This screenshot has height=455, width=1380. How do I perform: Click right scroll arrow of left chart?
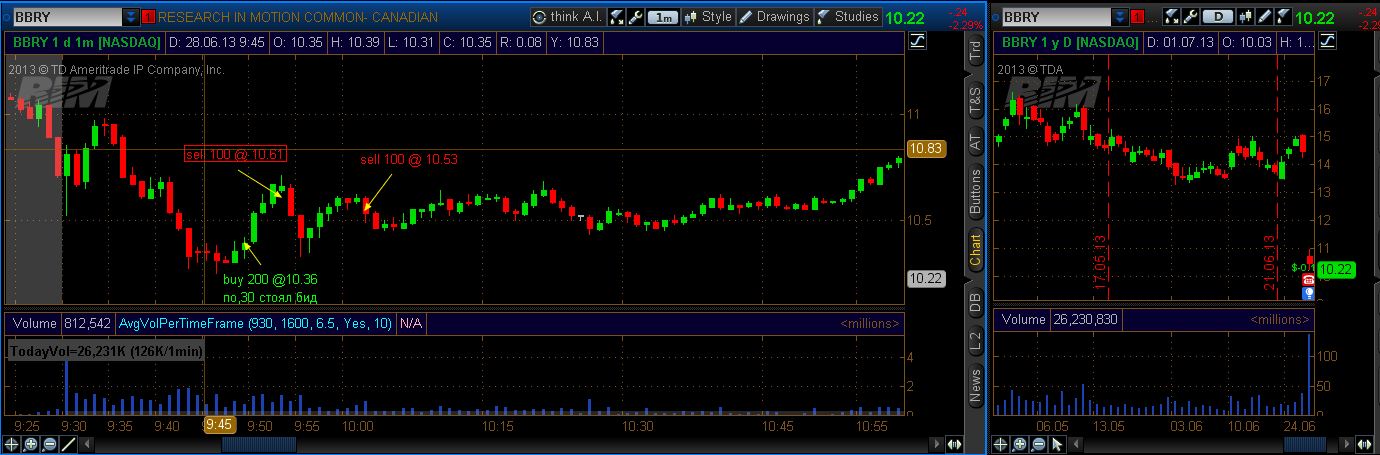pyautogui.click(x=936, y=444)
